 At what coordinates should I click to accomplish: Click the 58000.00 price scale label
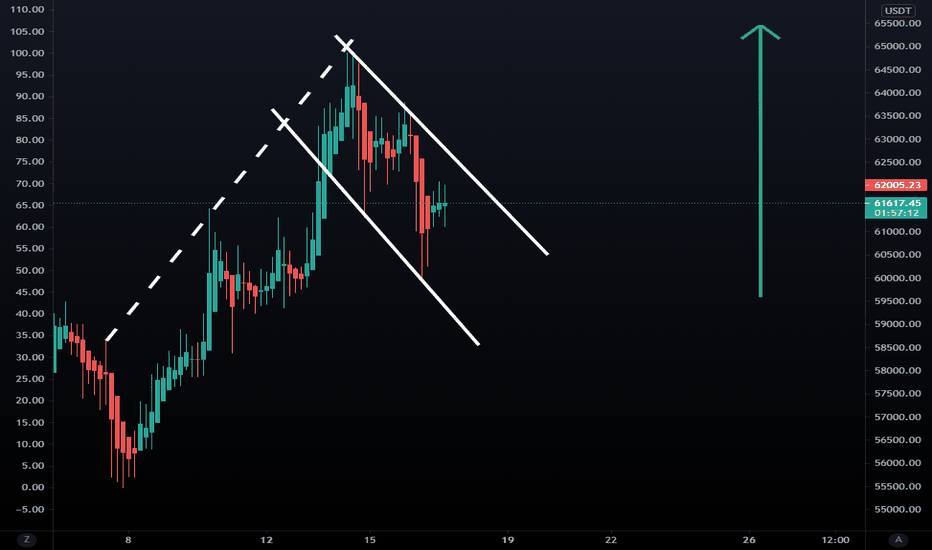(x=898, y=370)
